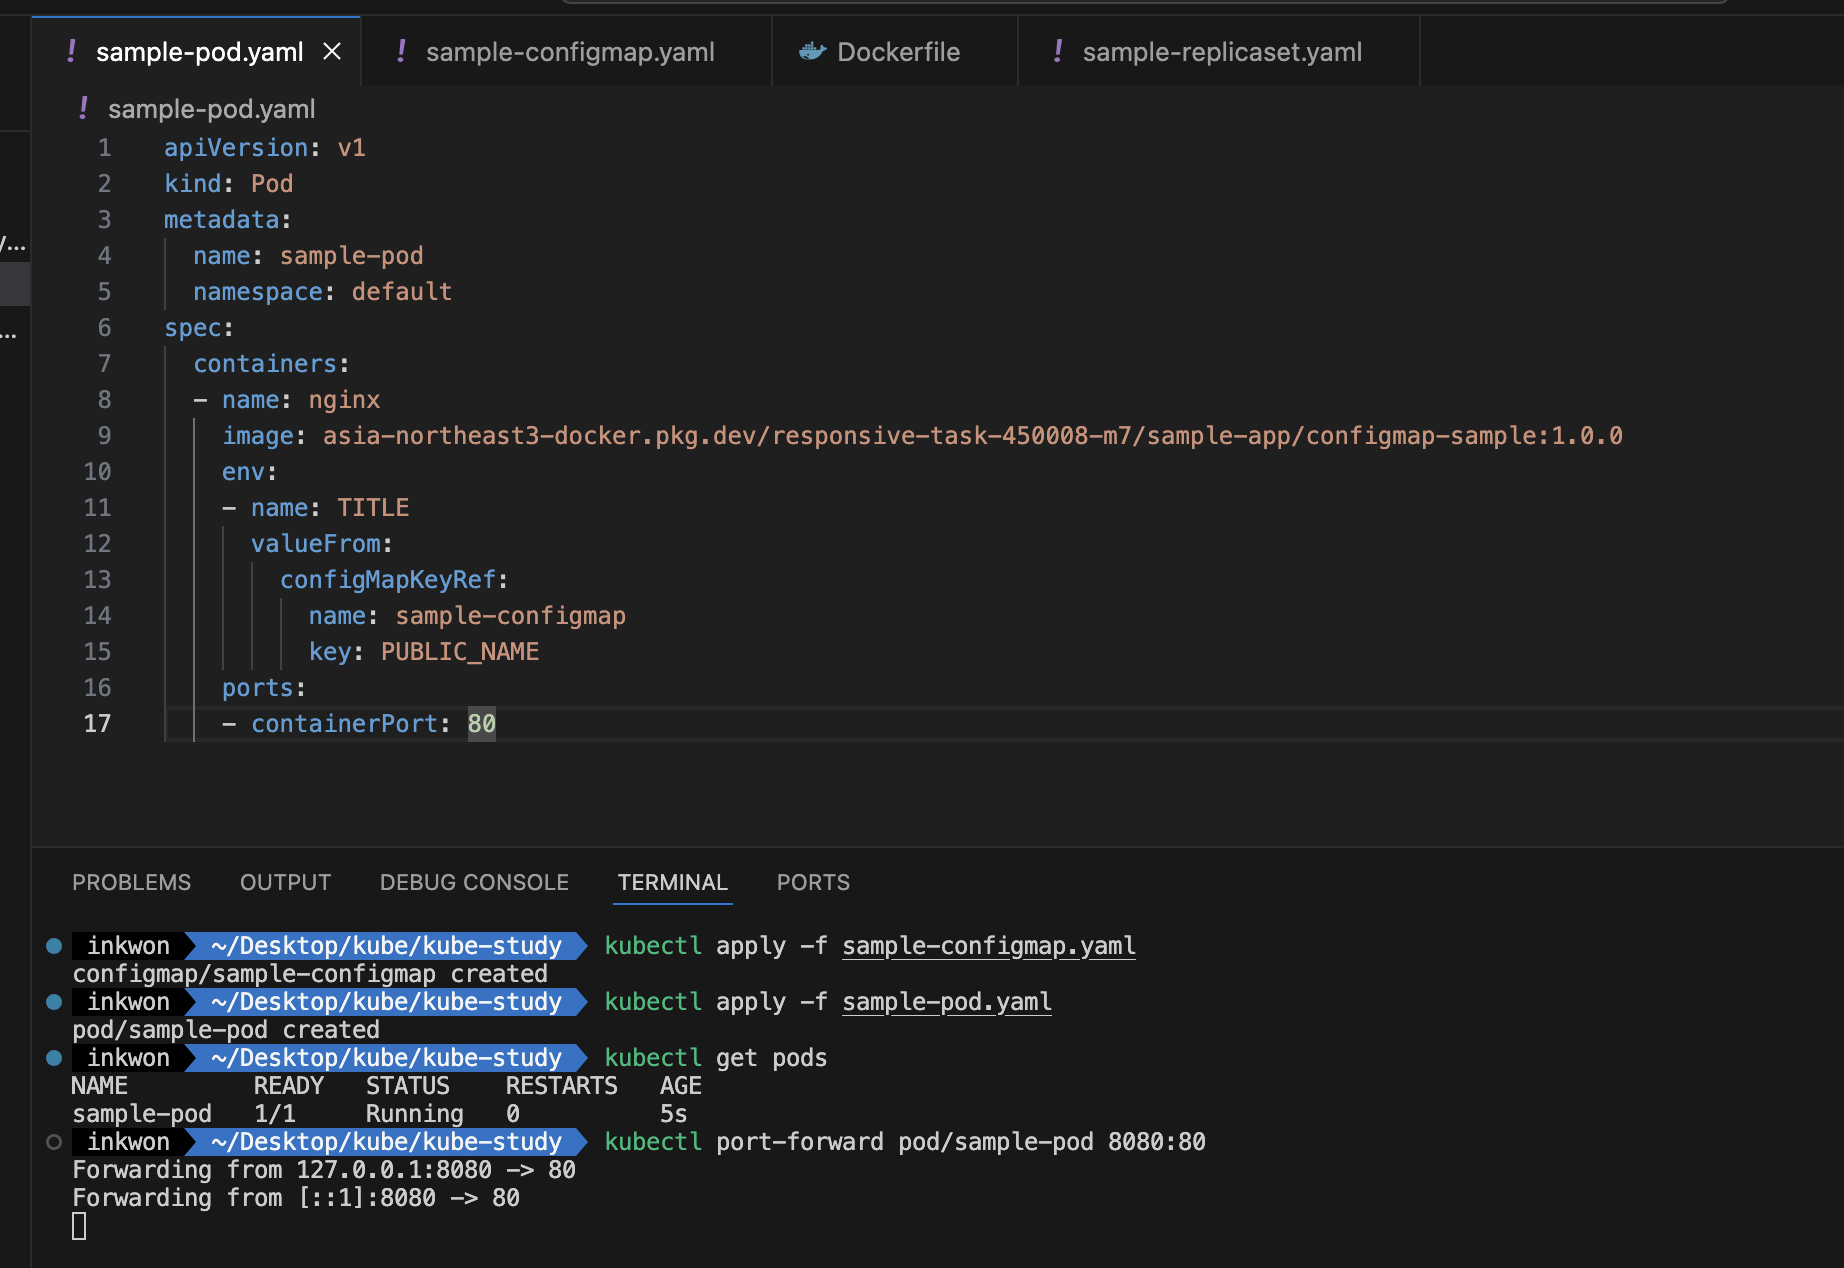
Task: Click the 'ports' key on line 16
Action: tap(257, 688)
